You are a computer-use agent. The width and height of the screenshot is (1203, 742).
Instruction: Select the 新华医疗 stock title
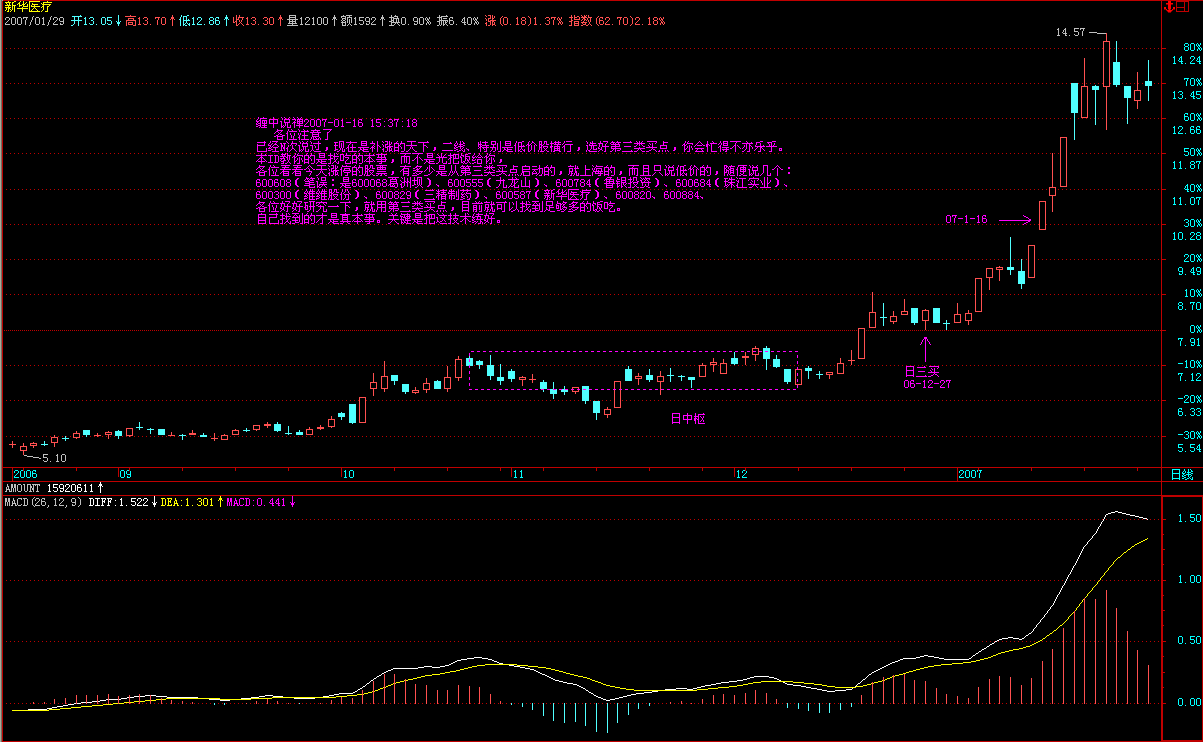26,6
